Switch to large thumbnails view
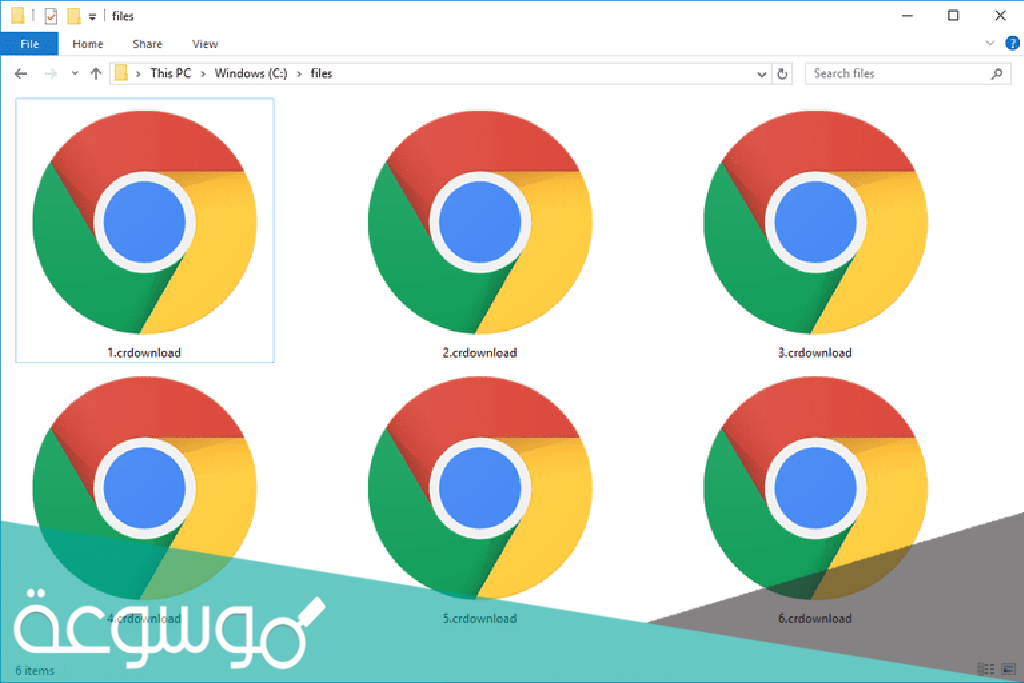The height and width of the screenshot is (683, 1024). (1008, 669)
